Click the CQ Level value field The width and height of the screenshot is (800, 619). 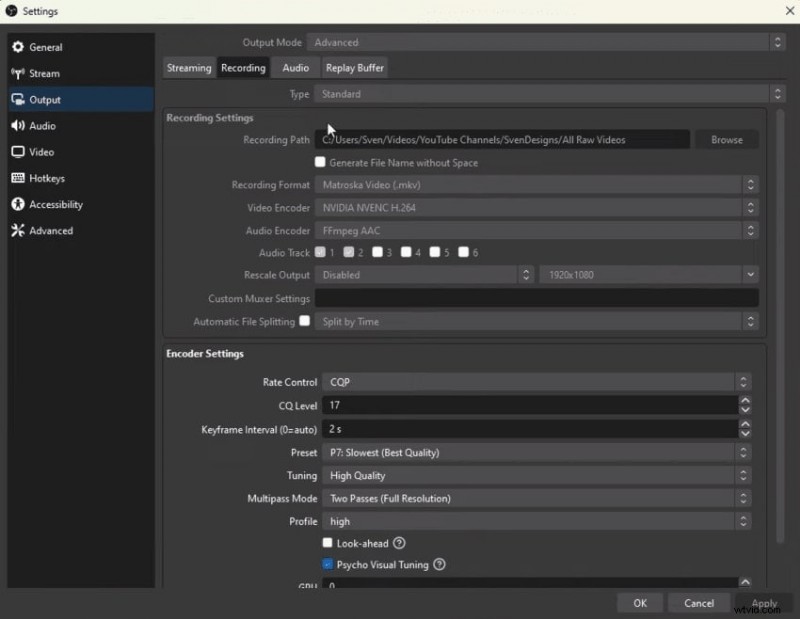tap(530, 405)
